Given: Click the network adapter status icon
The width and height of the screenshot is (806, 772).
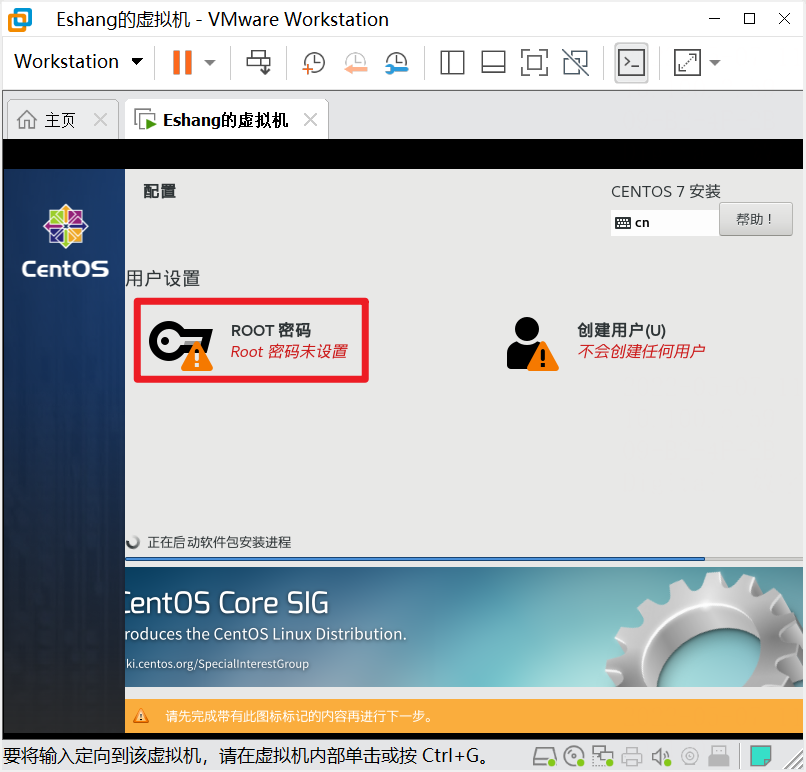Looking at the screenshot, I should (602, 756).
